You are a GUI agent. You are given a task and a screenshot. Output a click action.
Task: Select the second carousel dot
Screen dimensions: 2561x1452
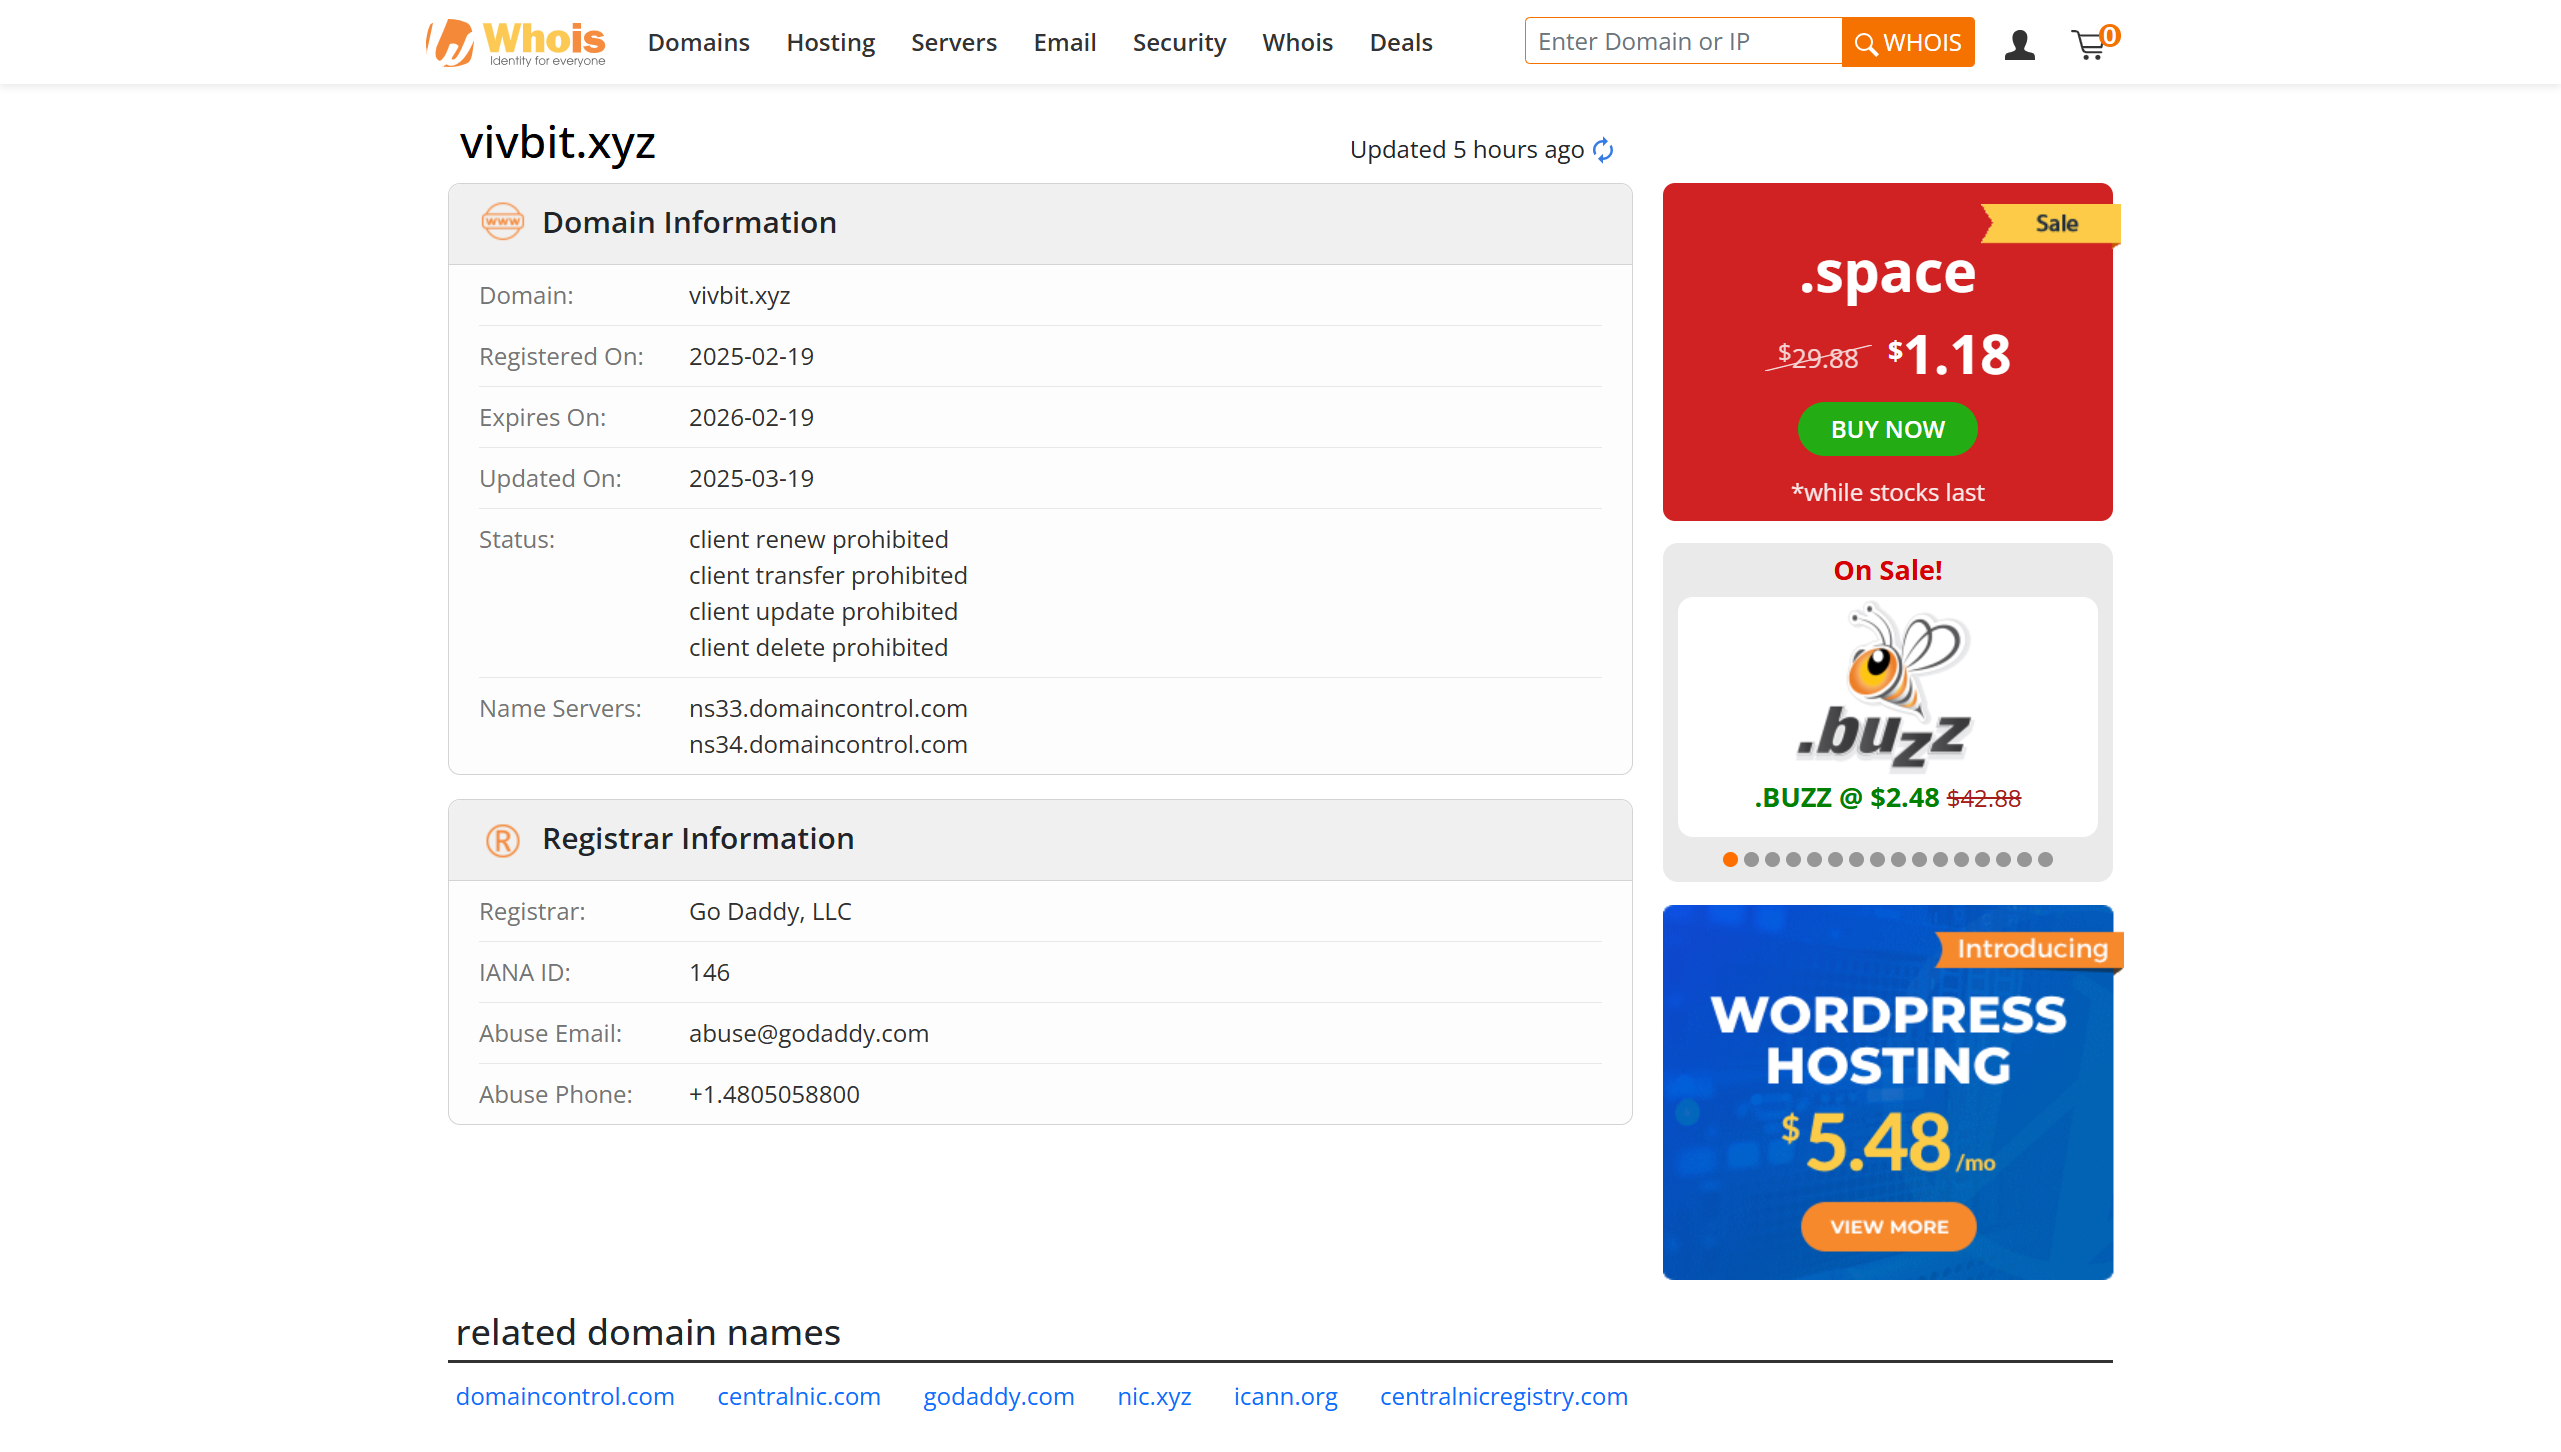point(1751,859)
